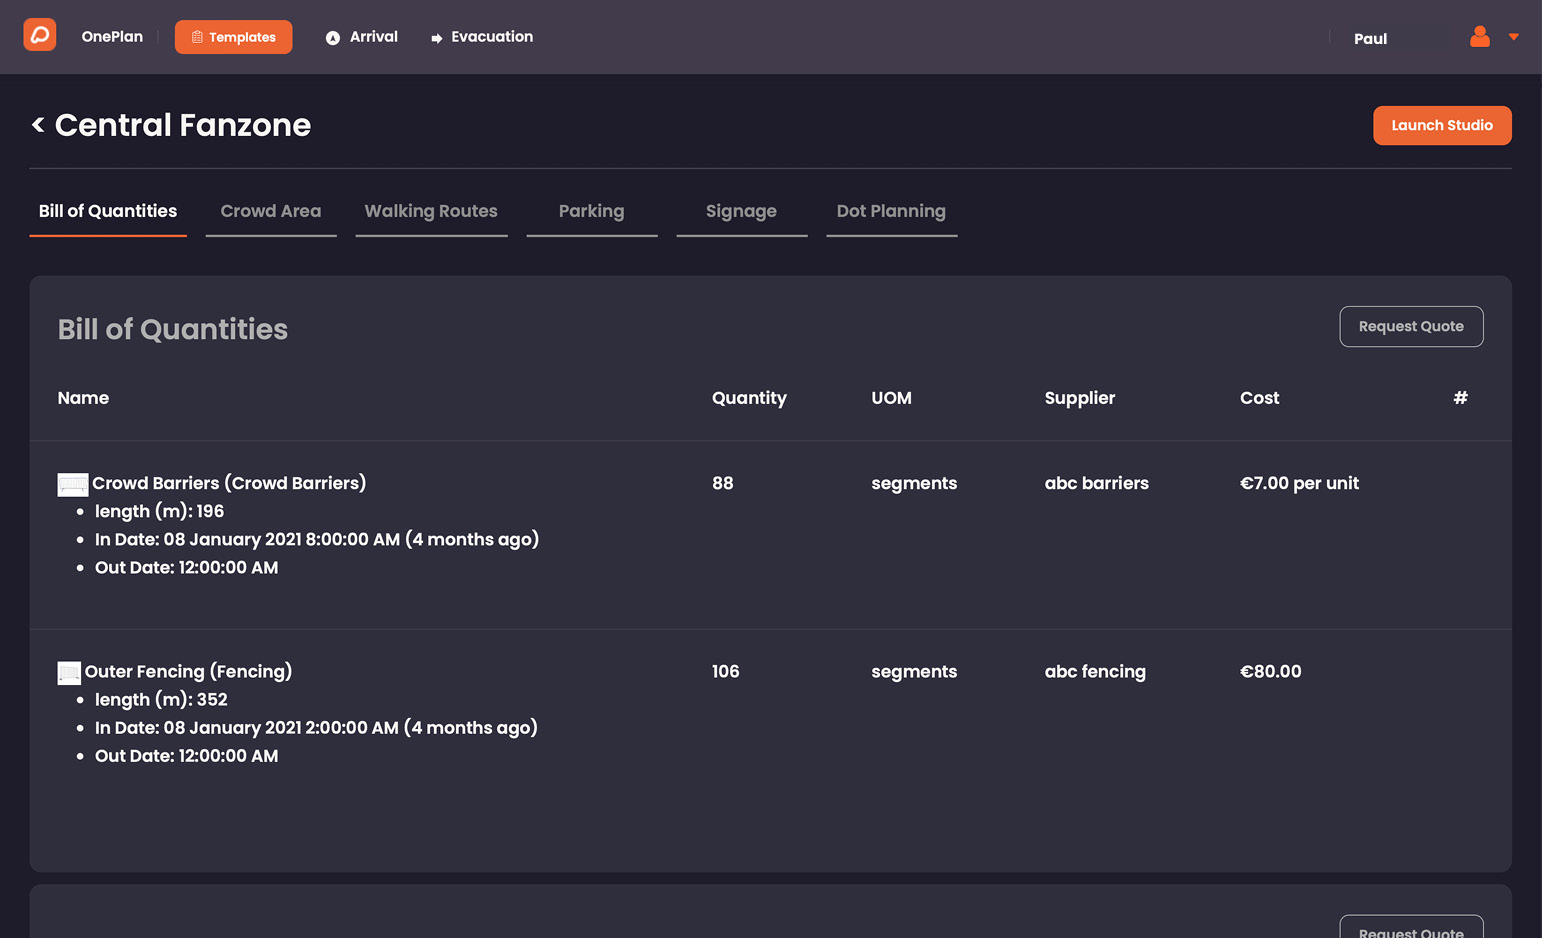Click the UOM column header

click(x=891, y=398)
